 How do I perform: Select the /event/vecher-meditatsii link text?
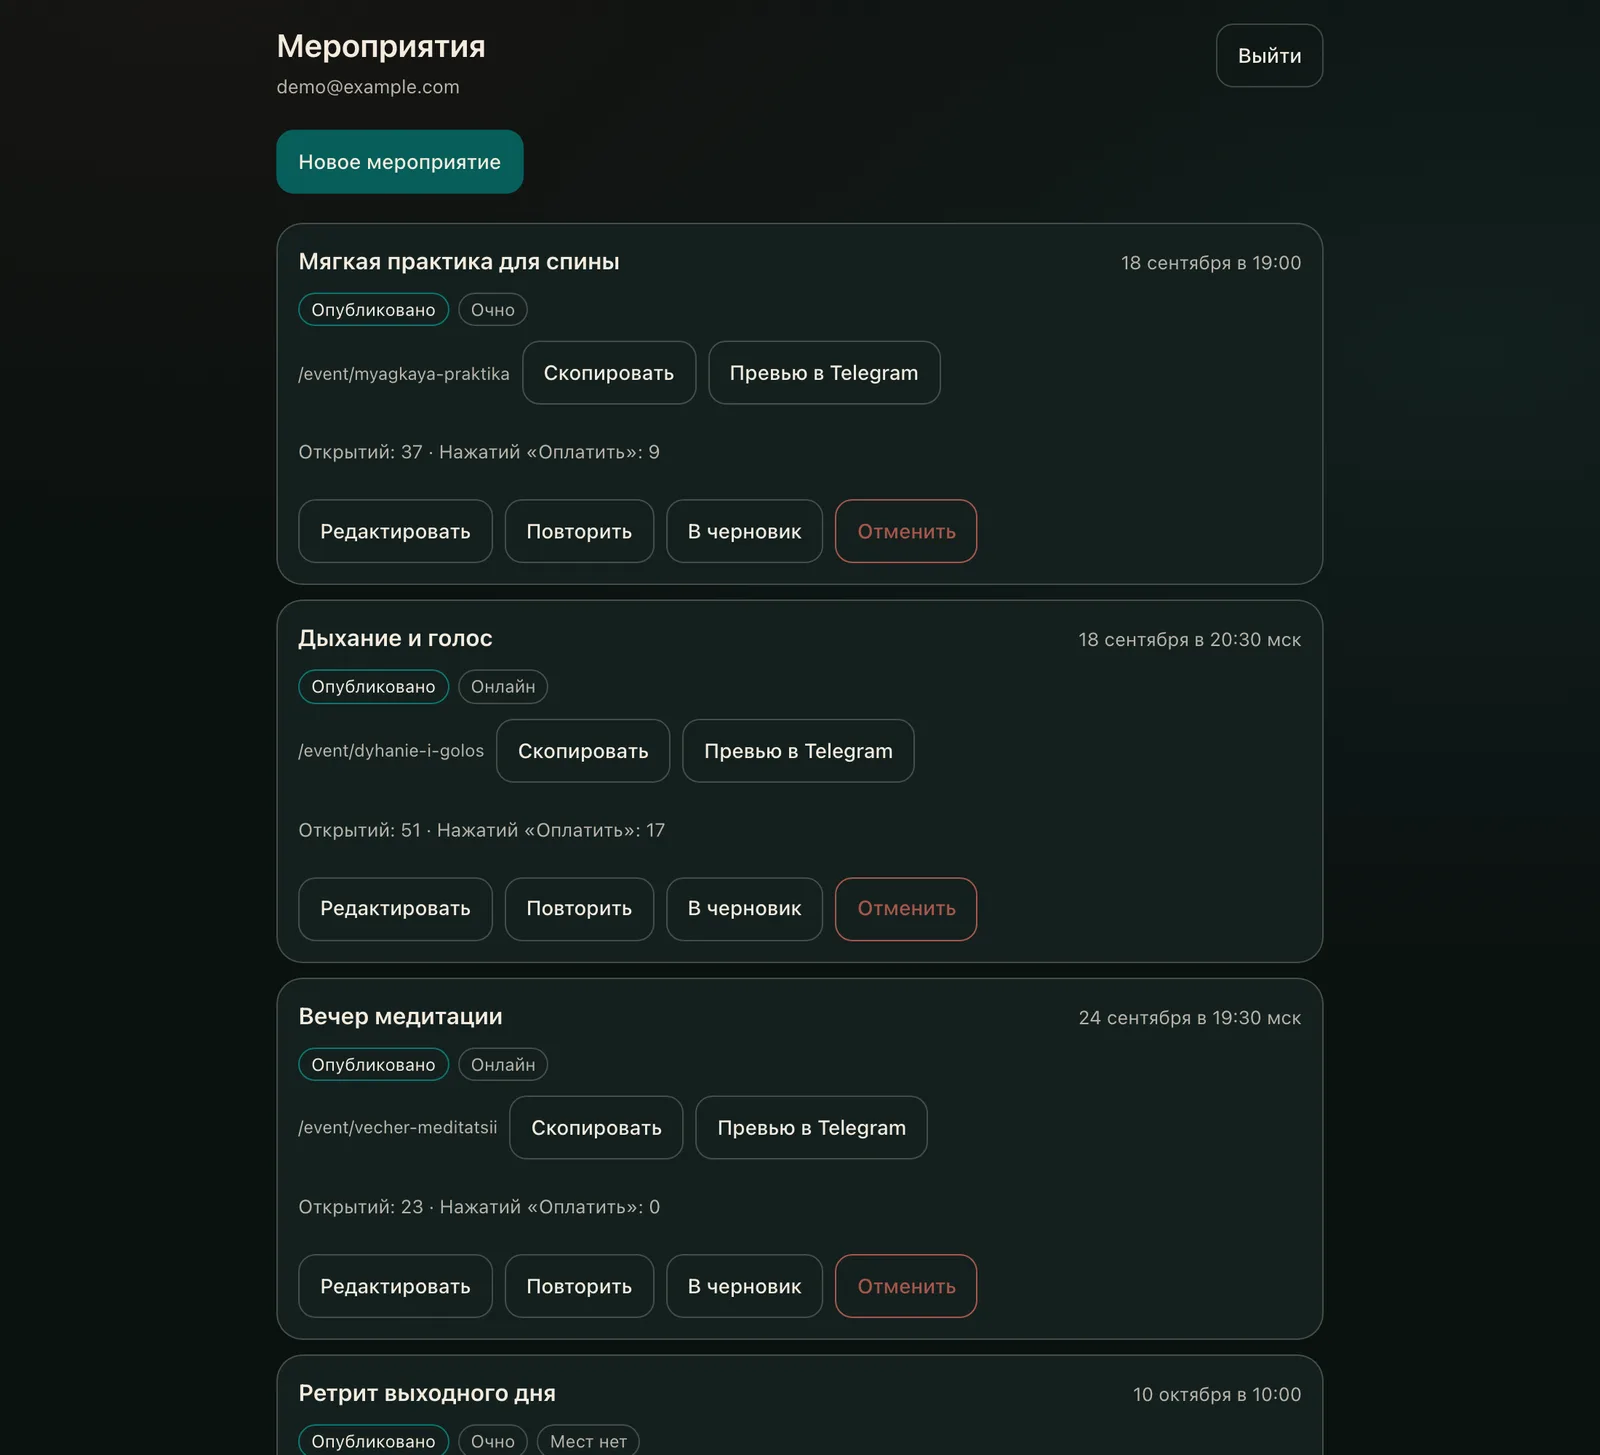pos(398,1128)
